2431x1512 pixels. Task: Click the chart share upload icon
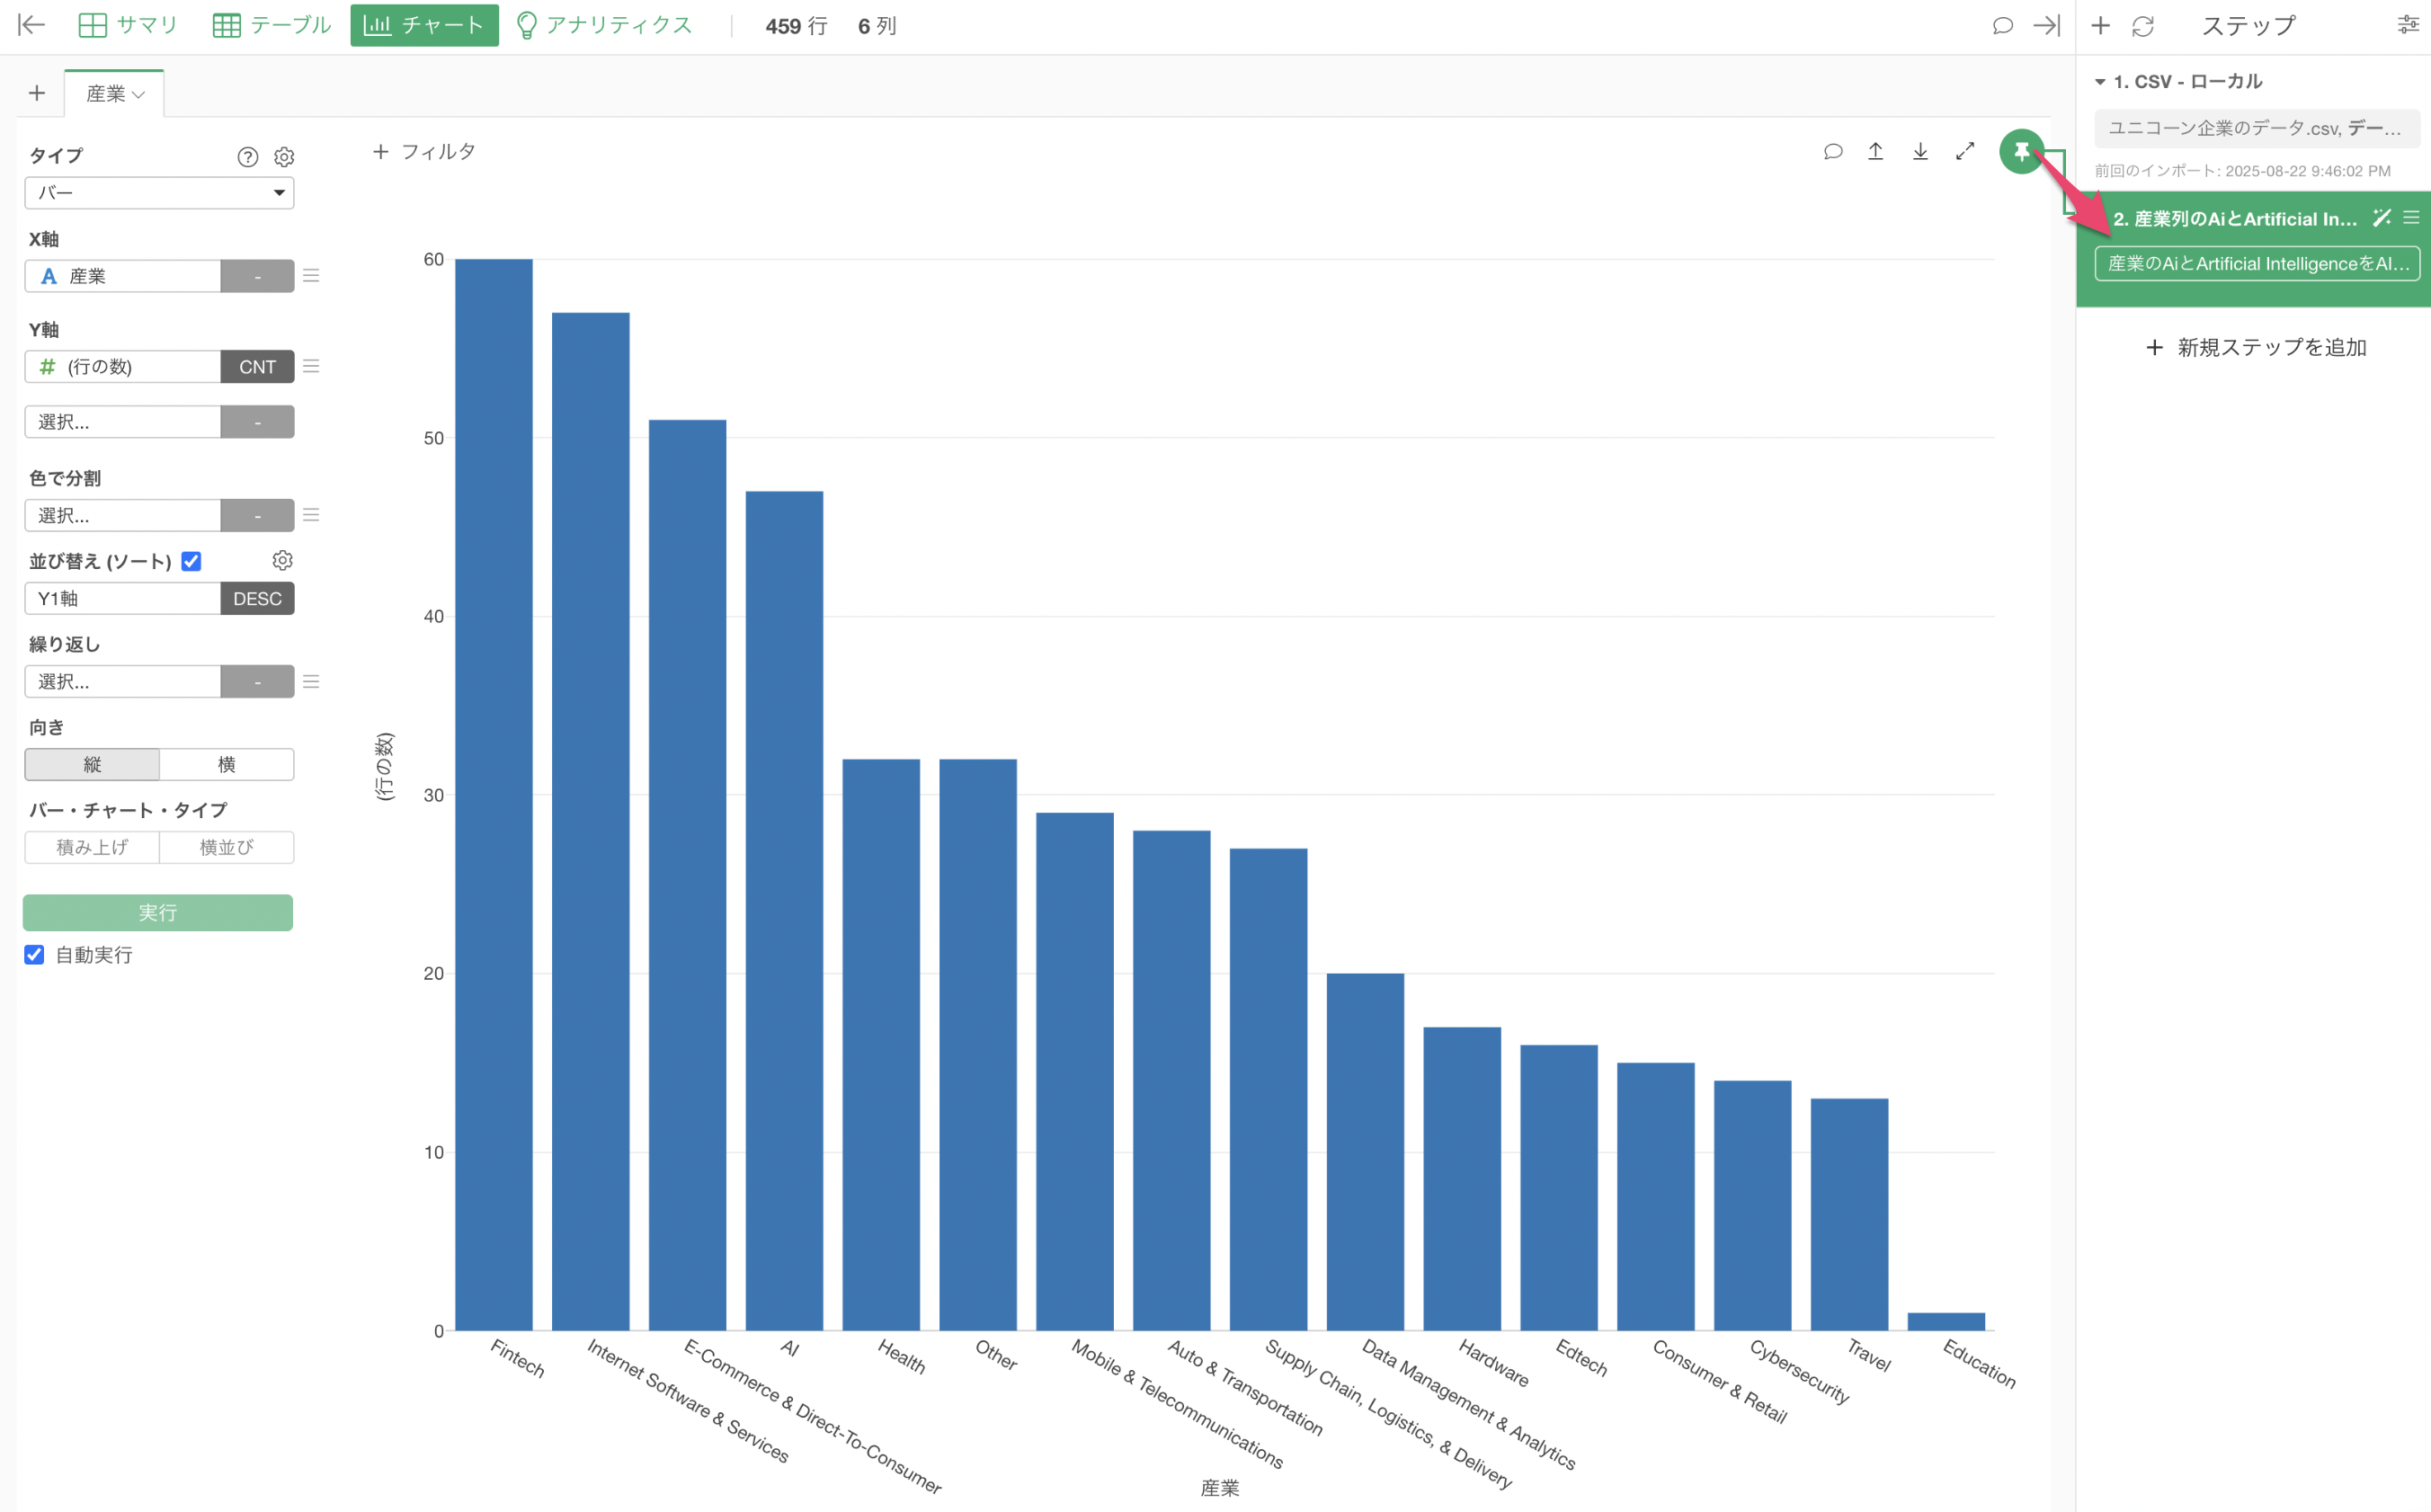1876,152
